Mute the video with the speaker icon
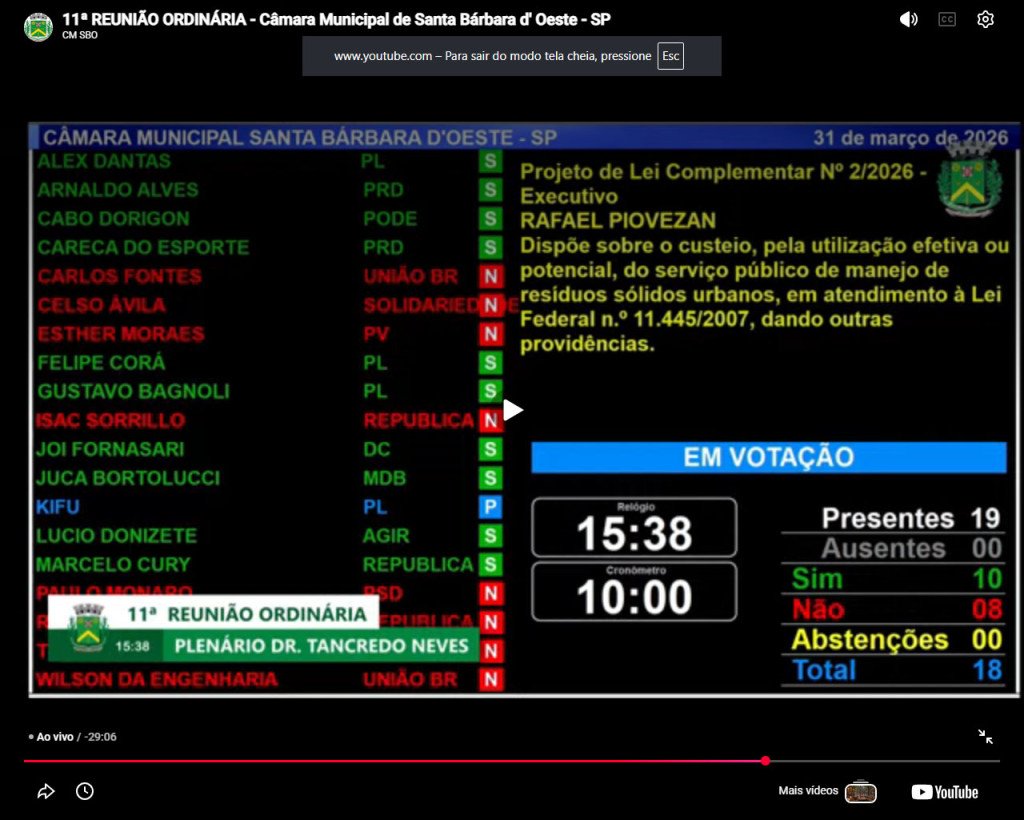This screenshot has width=1024, height=820. [x=908, y=19]
